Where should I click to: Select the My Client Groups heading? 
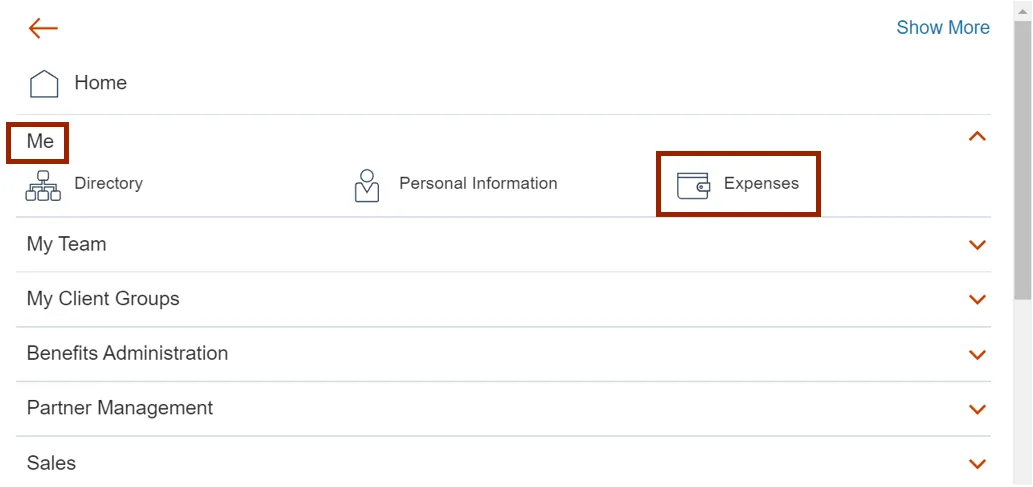click(x=103, y=299)
